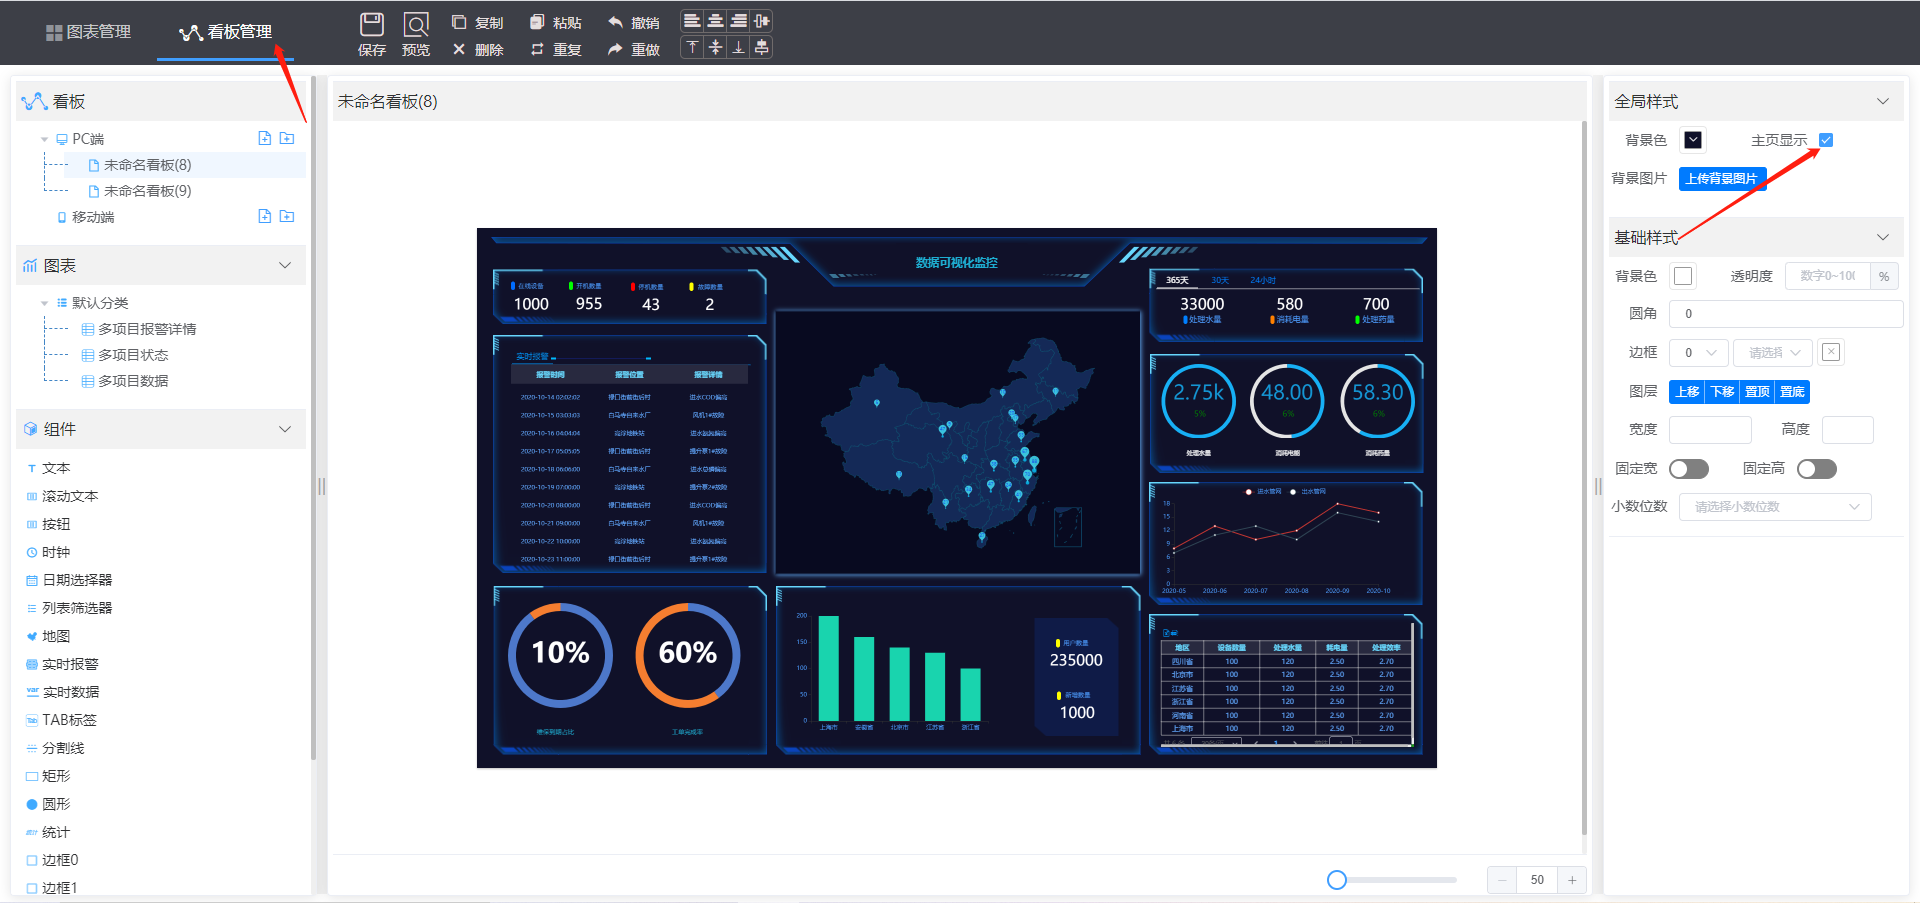The height and width of the screenshot is (903, 1920).
Task: Toggle the 固定宽 switch
Action: (1689, 469)
